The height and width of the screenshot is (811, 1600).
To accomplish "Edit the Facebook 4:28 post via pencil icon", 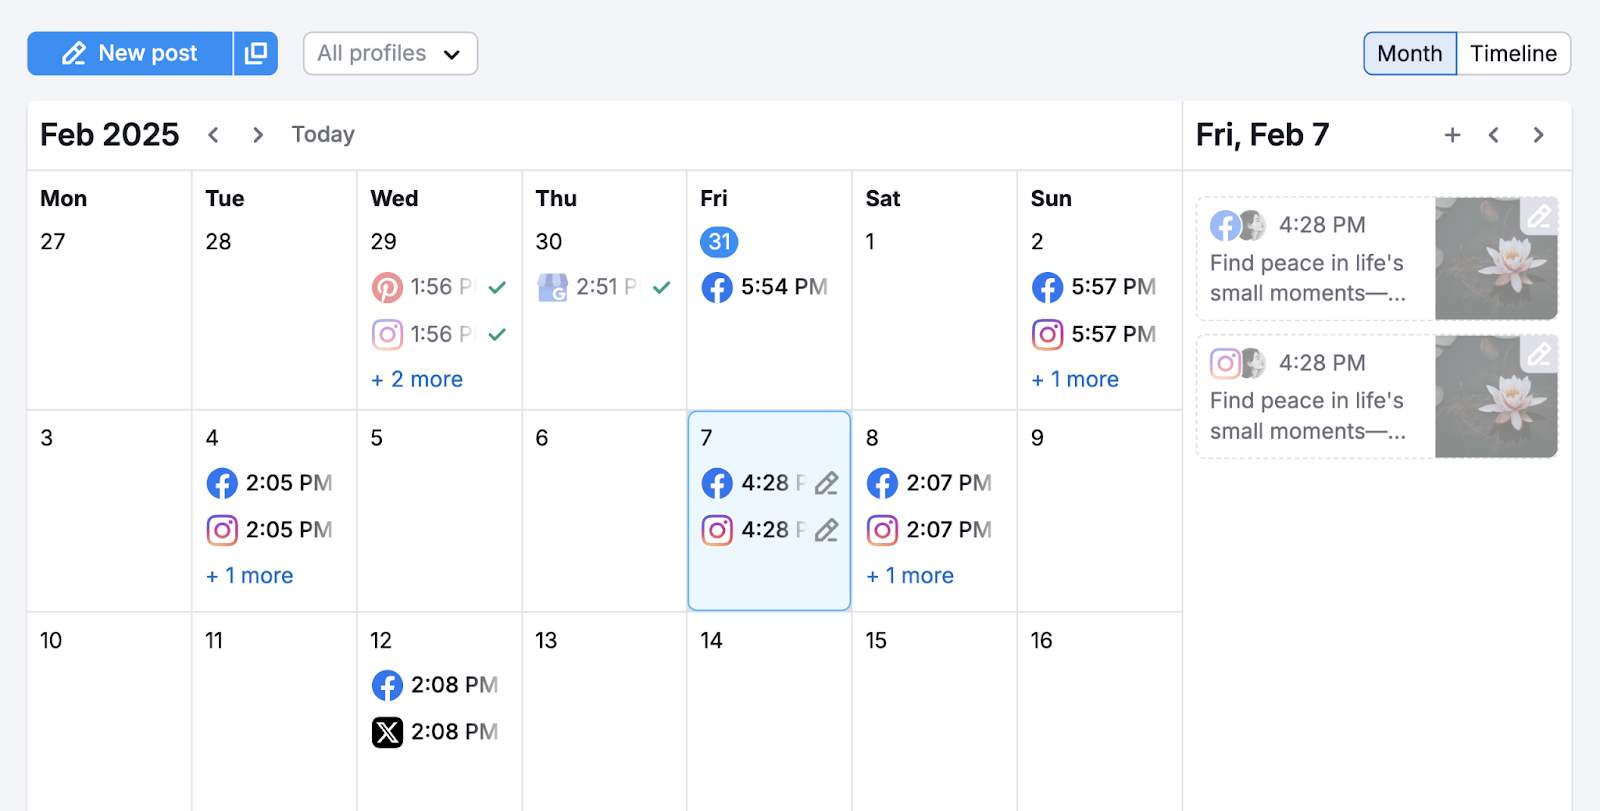I will [x=826, y=483].
